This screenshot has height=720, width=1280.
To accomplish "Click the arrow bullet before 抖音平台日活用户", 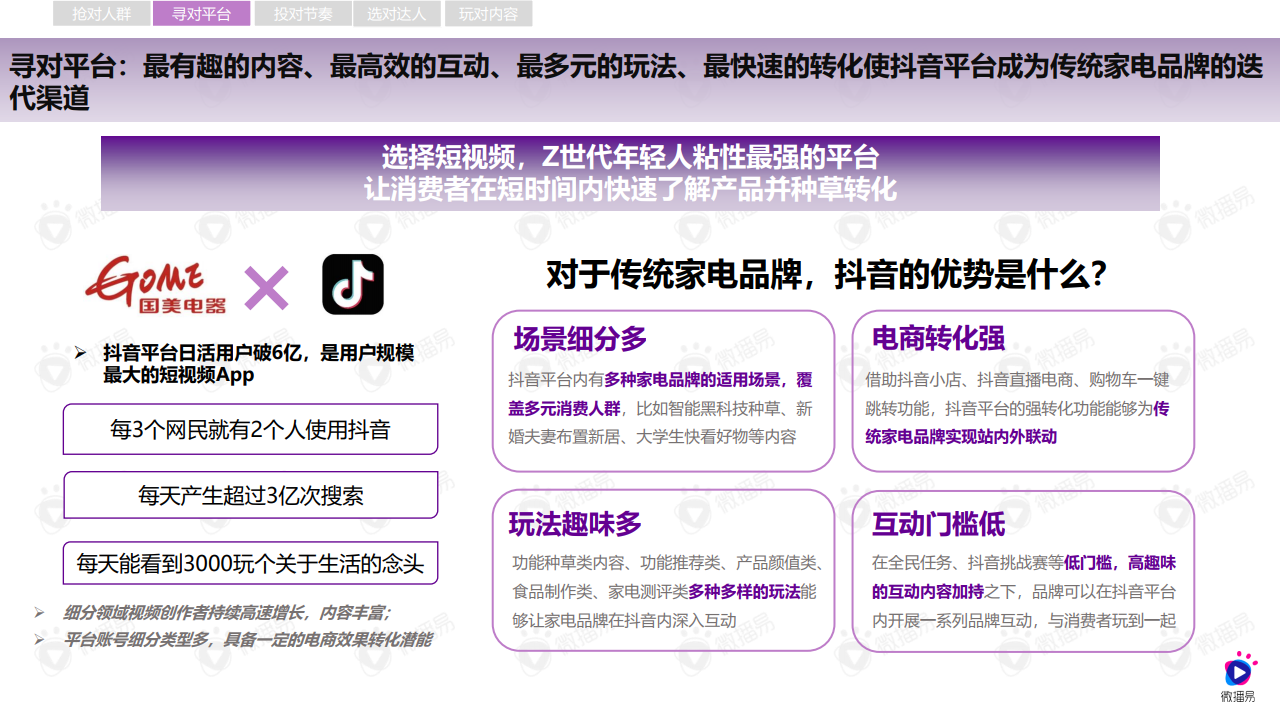I will click(x=81, y=353).
